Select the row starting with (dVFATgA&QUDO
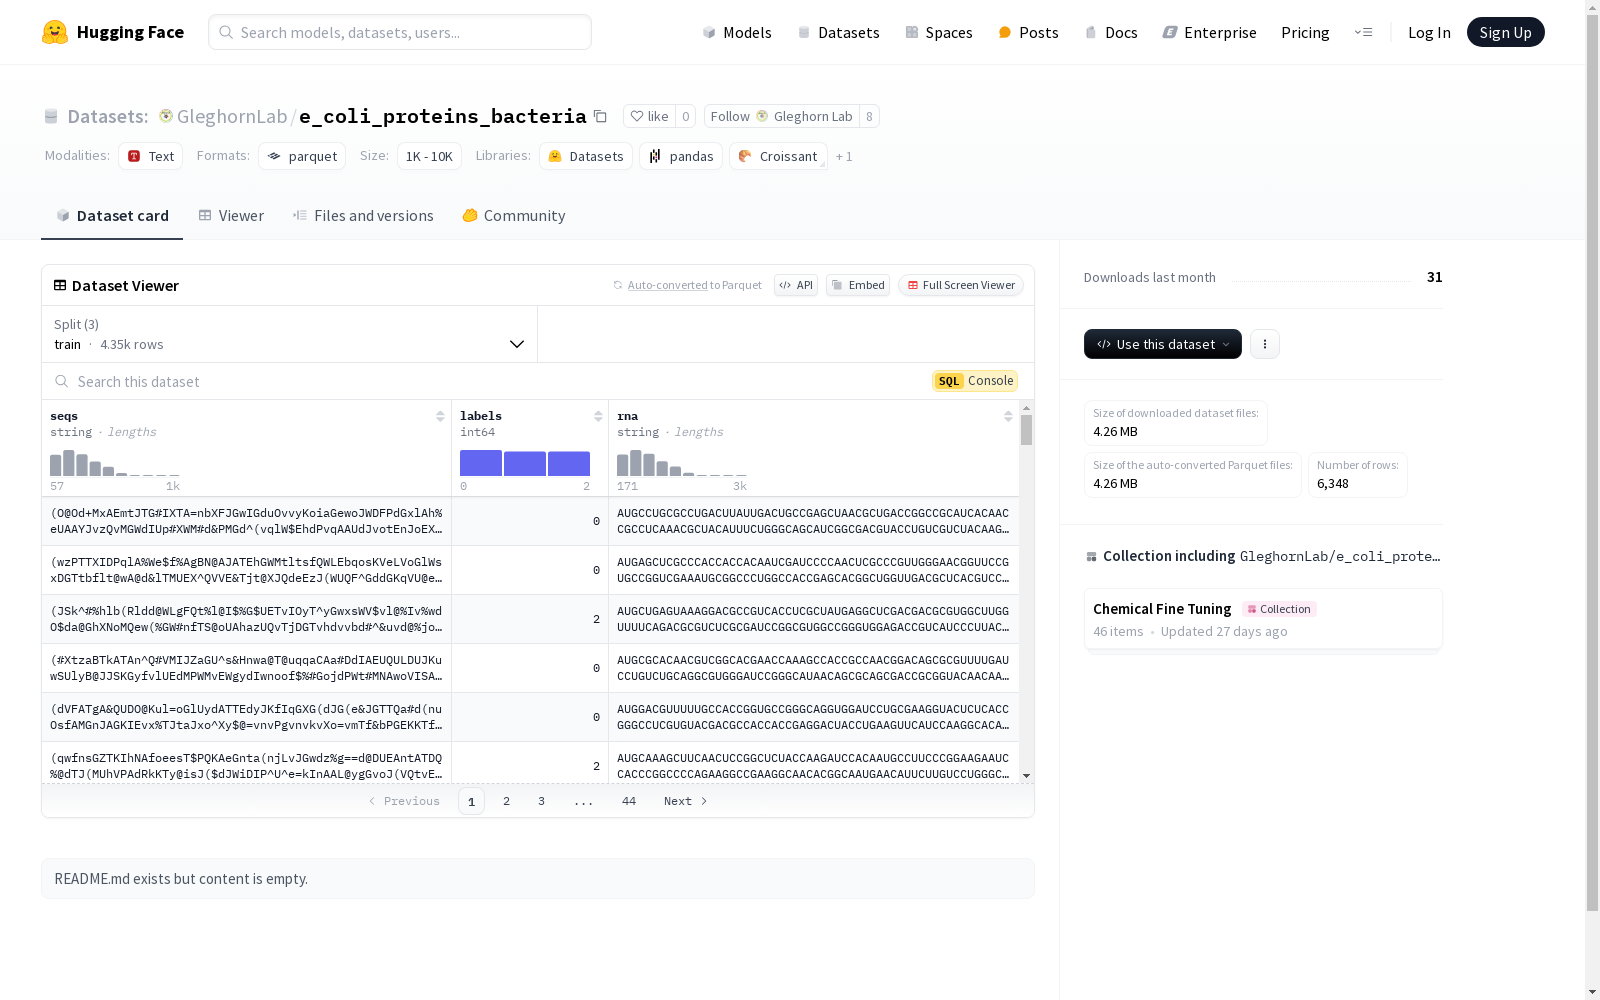 530,717
